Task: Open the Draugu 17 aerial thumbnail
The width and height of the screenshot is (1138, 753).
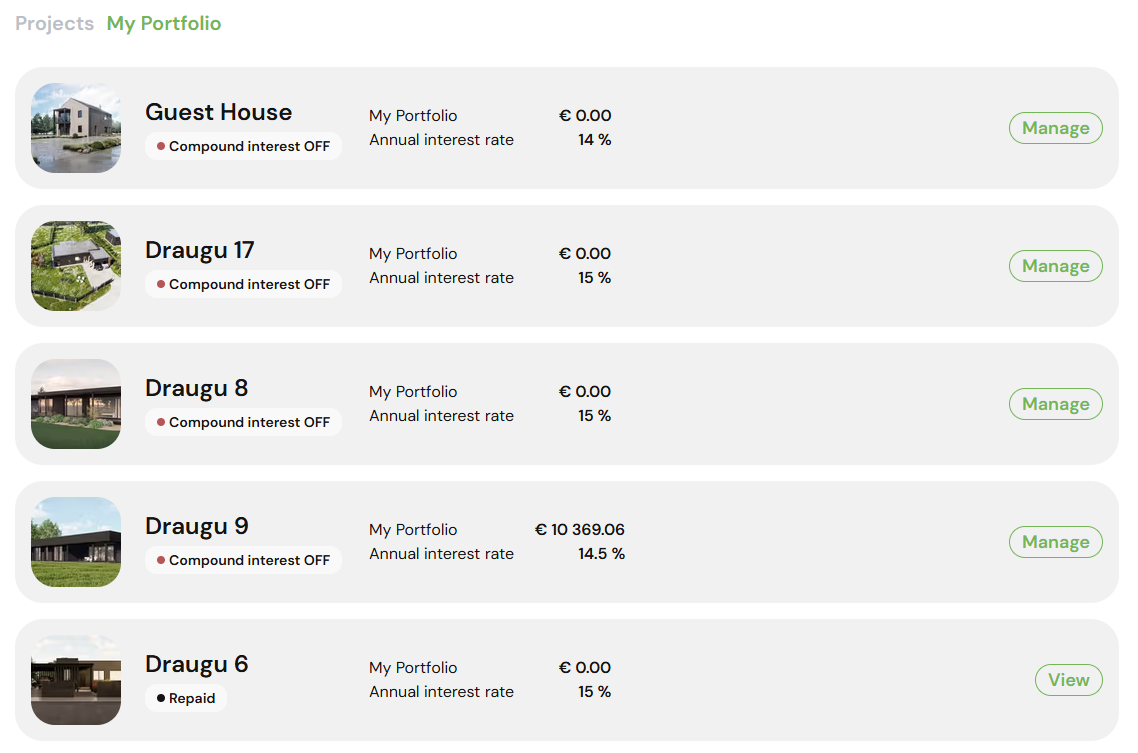Action: (76, 266)
